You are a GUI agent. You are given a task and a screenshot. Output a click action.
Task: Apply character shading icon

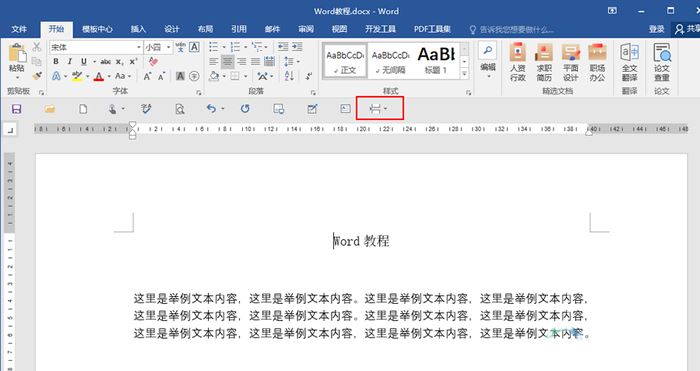(x=180, y=76)
